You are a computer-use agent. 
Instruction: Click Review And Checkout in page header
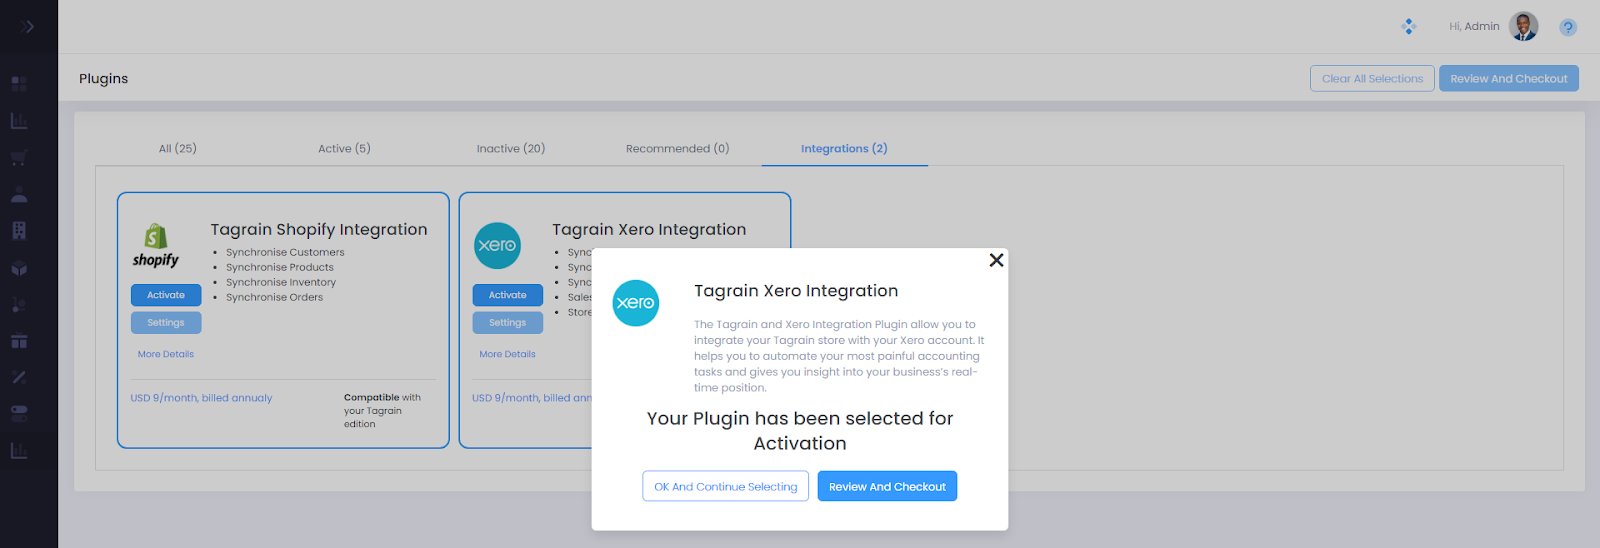1509,78
